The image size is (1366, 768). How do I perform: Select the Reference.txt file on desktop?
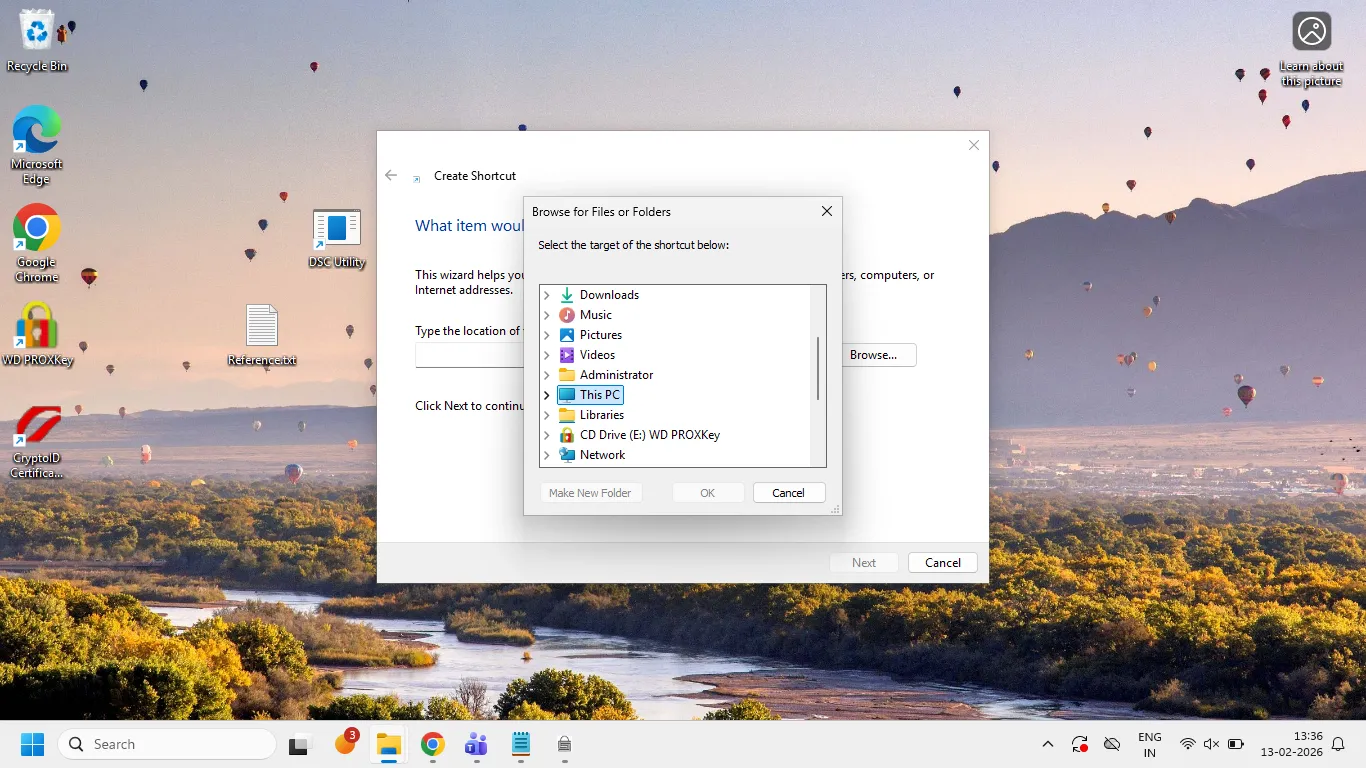262,335
